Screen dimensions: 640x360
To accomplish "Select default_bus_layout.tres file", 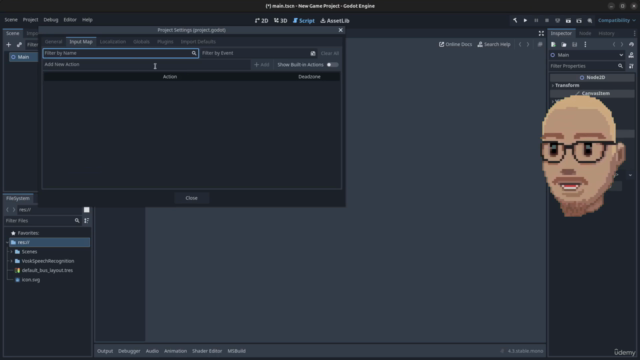I will [47, 270].
